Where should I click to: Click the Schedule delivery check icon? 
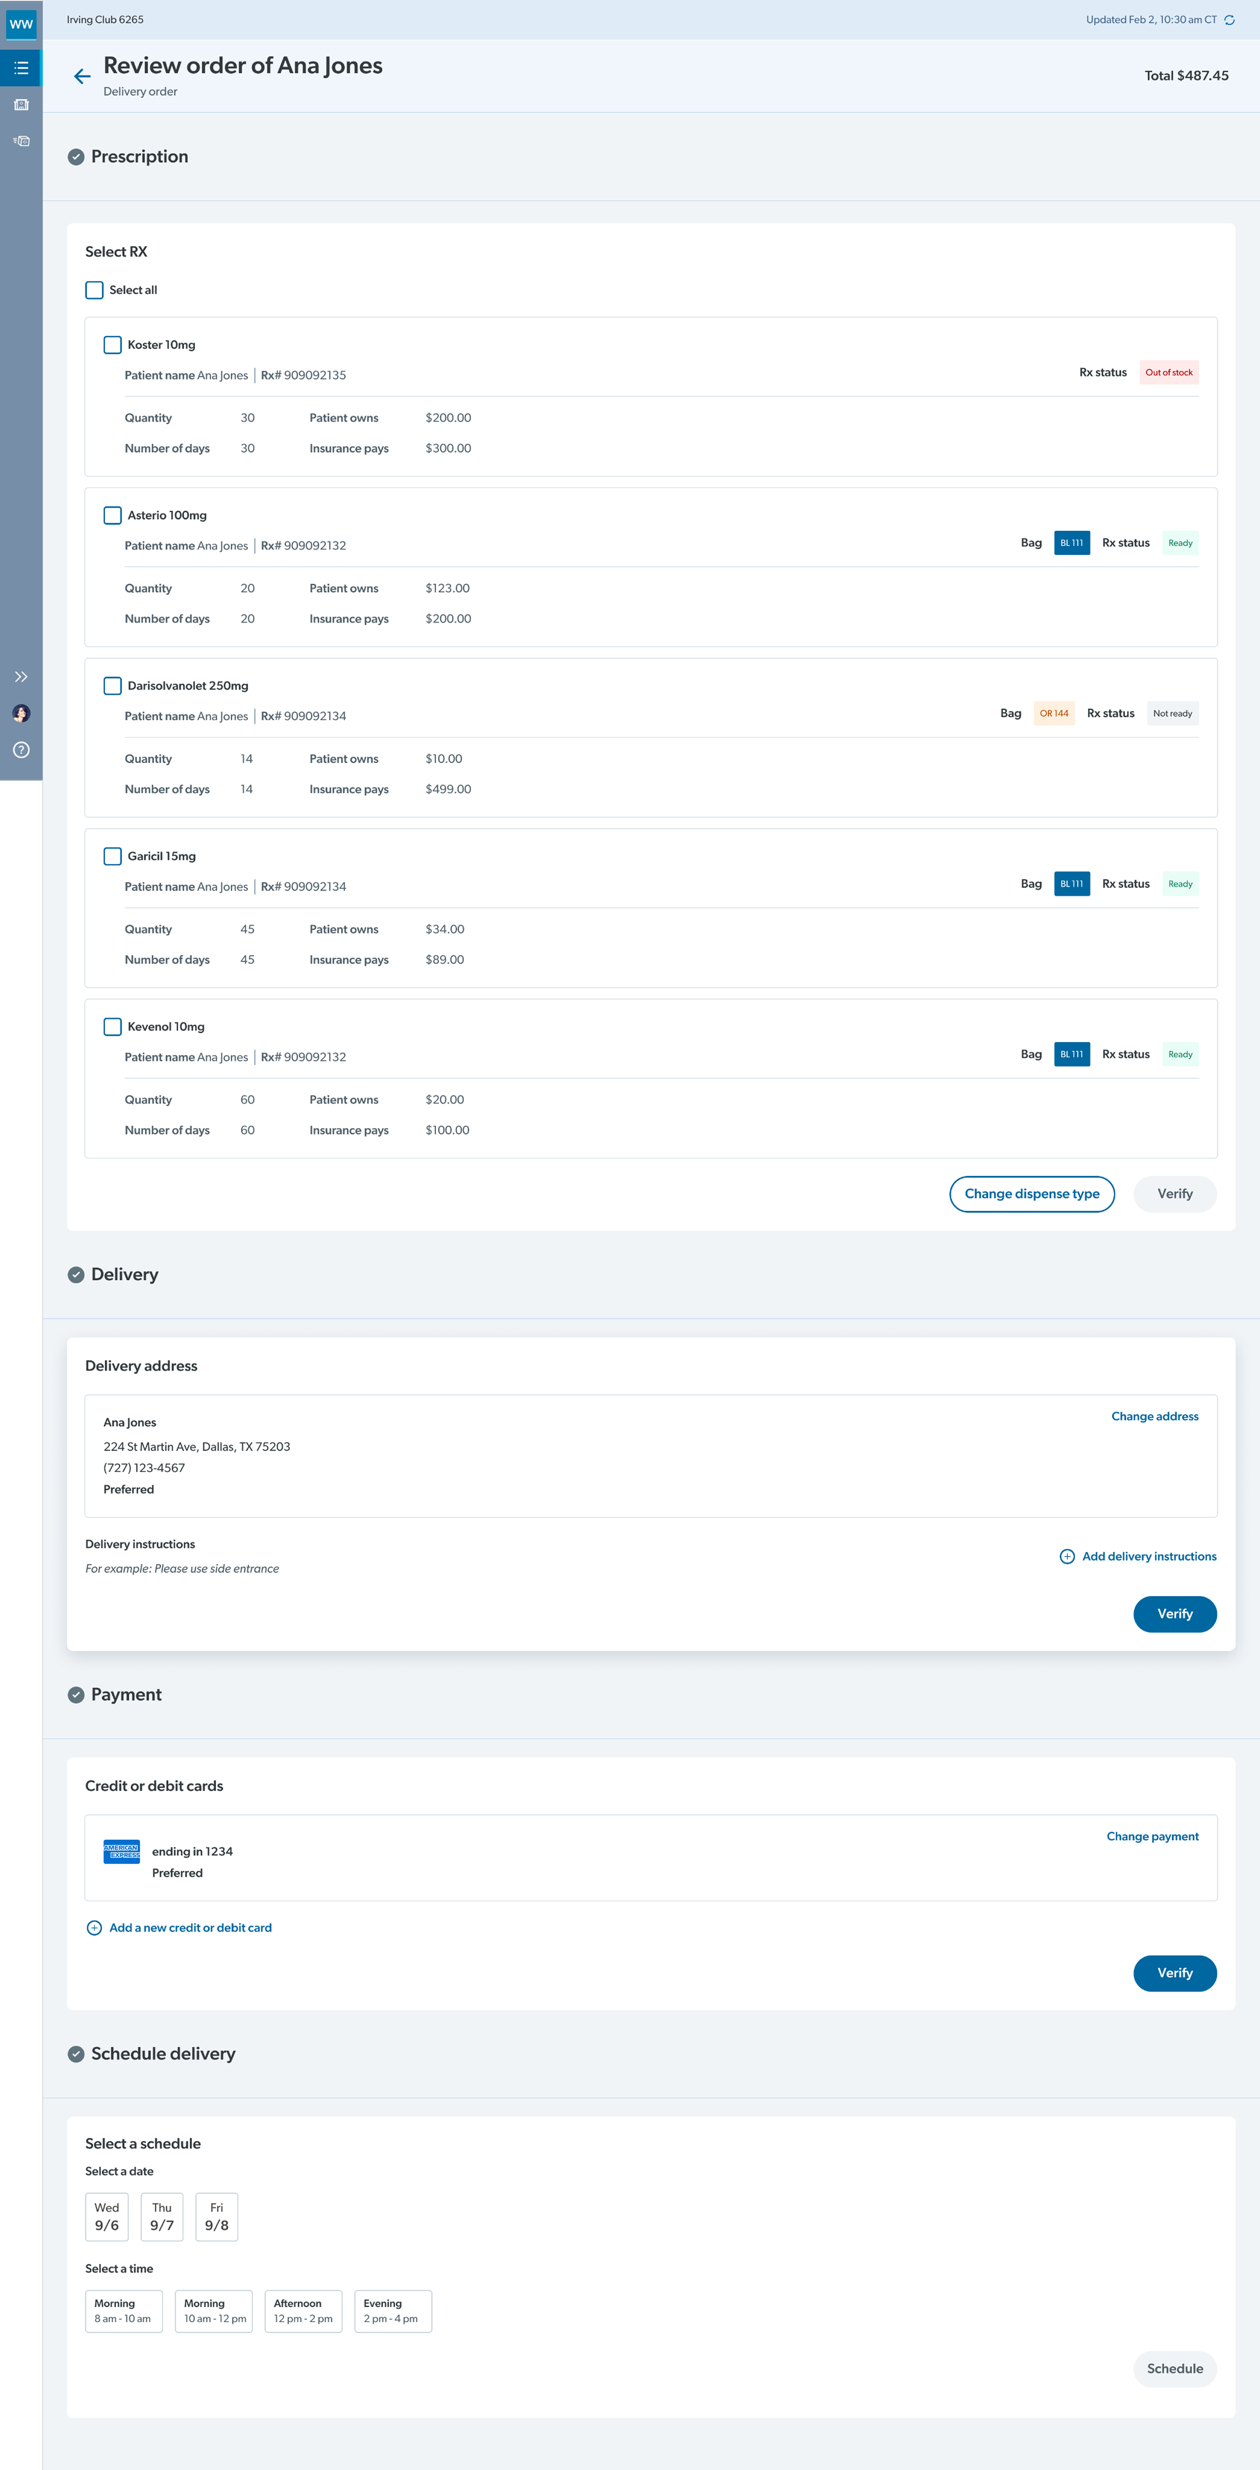76,2054
